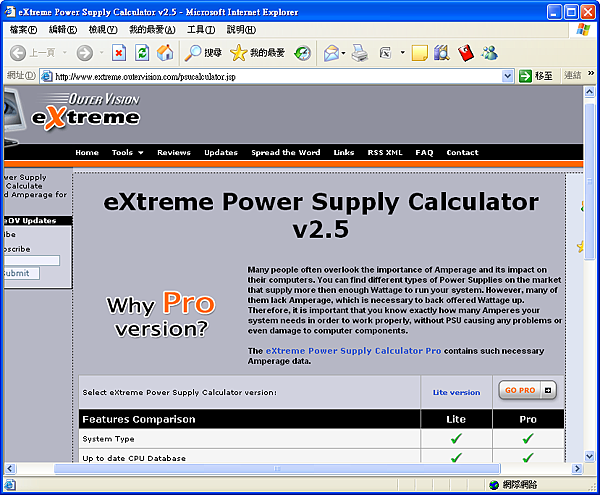Click the Go green arrow button
The width and height of the screenshot is (600, 495).
tap(525, 76)
